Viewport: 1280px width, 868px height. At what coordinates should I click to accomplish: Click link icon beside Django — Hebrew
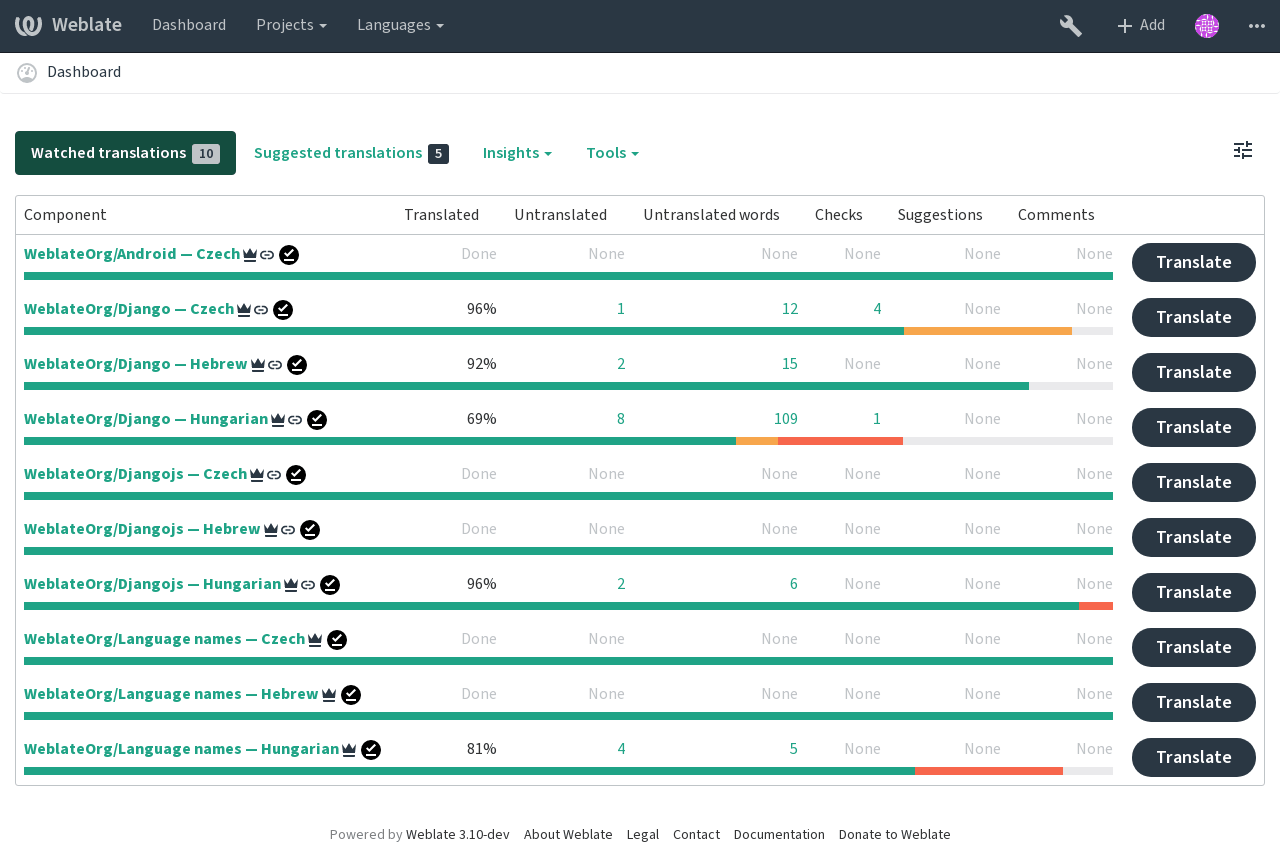coord(275,365)
